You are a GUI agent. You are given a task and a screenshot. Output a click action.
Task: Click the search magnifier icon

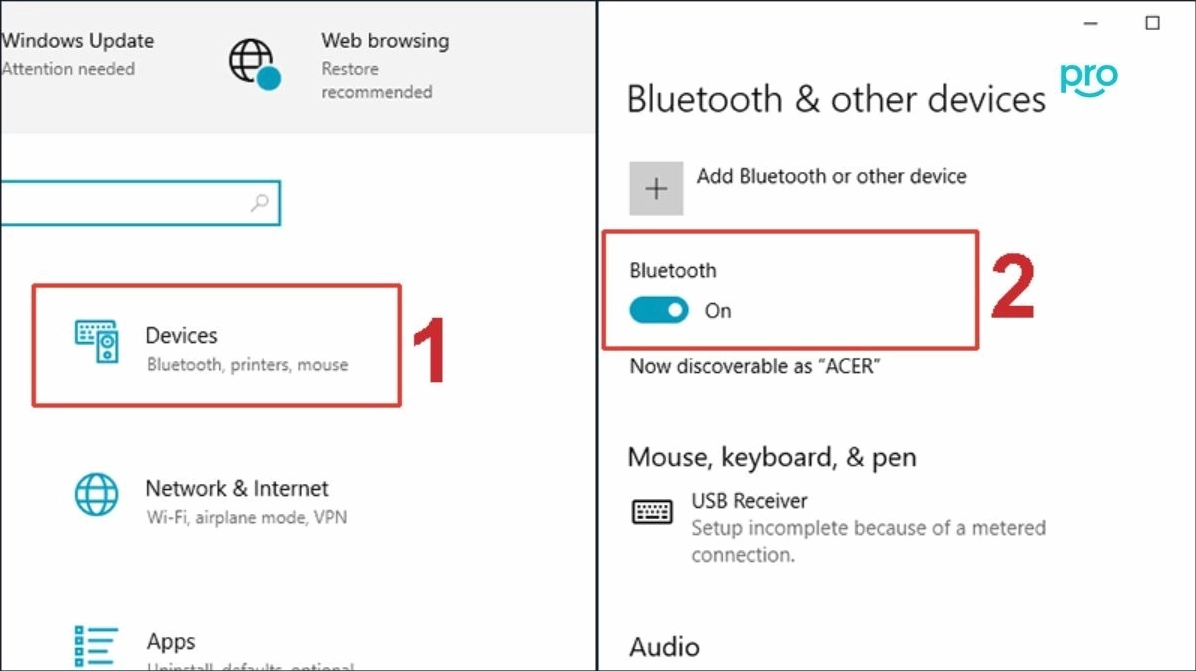click(x=258, y=202)
